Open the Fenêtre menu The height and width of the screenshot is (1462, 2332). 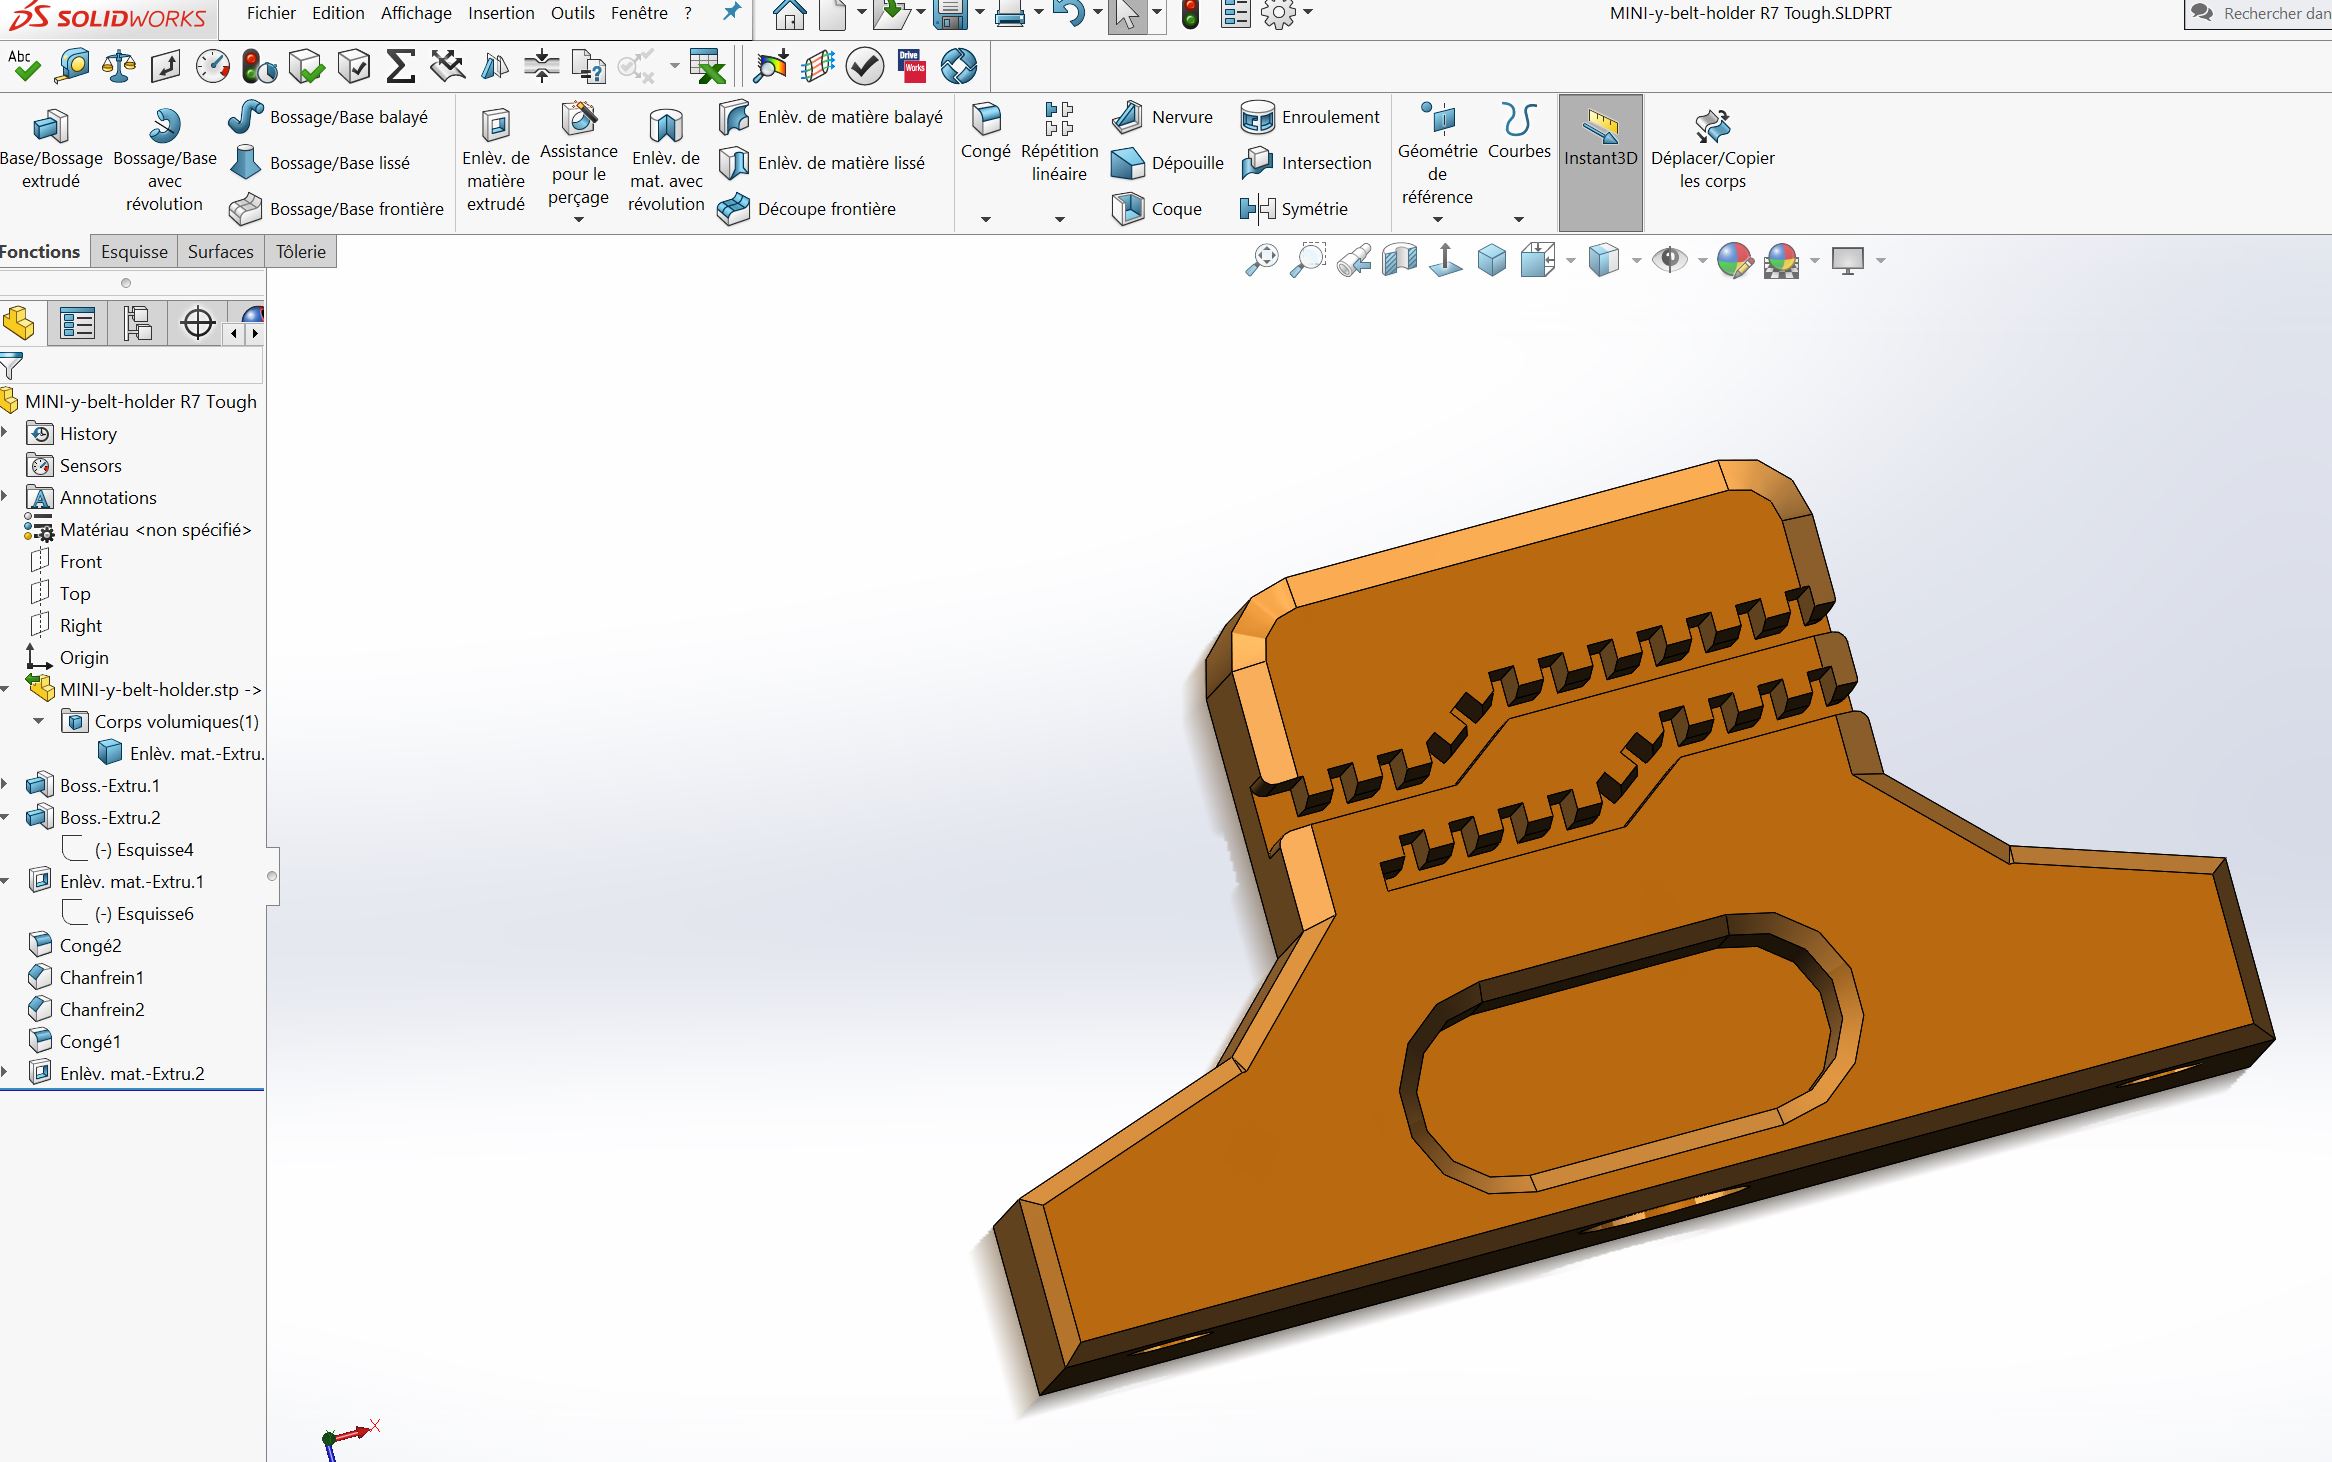tap(639, 13)
